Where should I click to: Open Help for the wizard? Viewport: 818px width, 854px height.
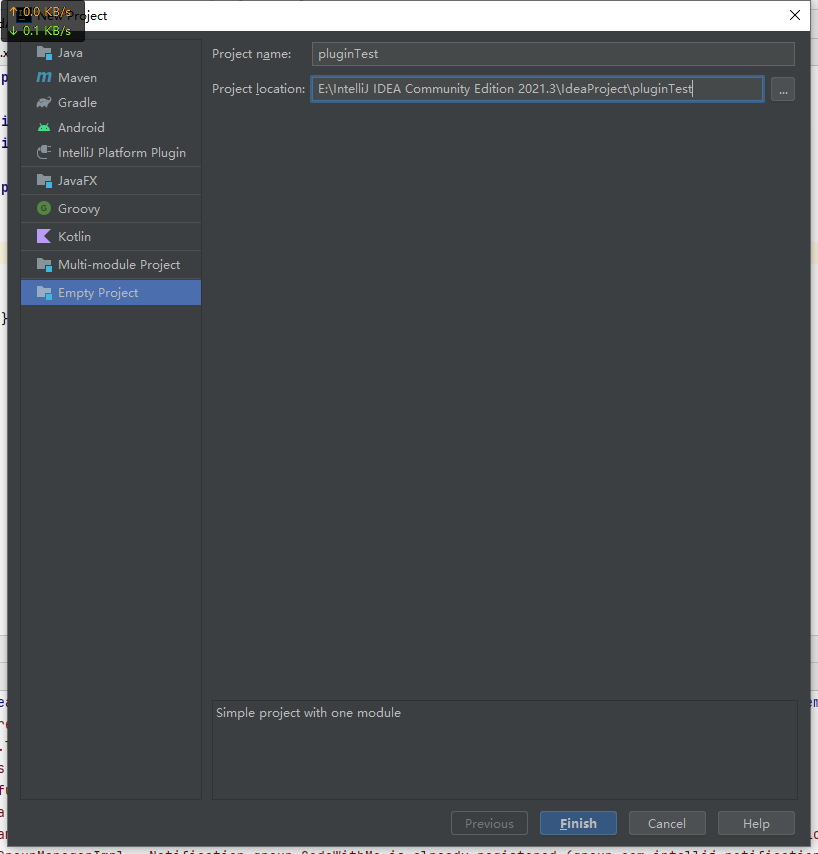point(756,823)
